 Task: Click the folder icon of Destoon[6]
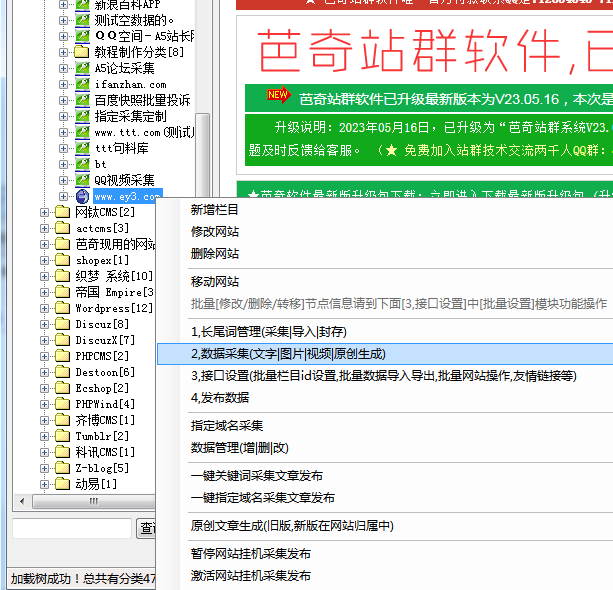63,373
